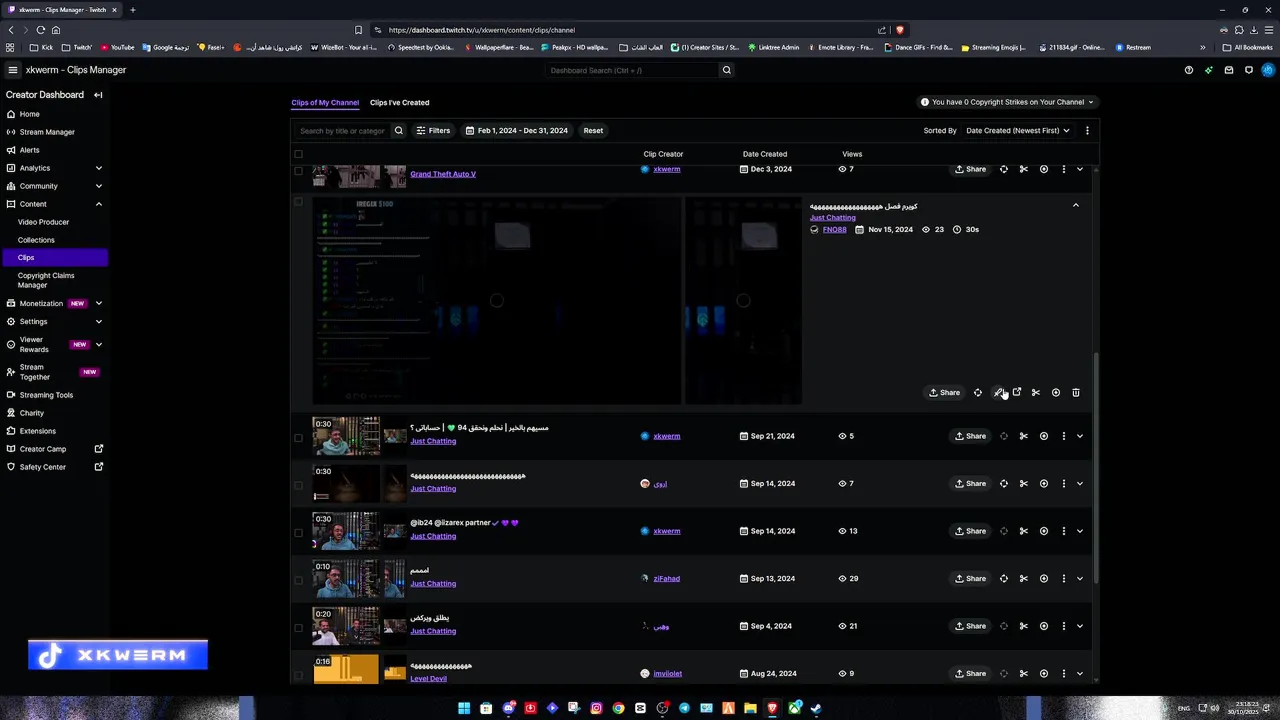Open the green sparkle icon in header

tap(1208, 70)
